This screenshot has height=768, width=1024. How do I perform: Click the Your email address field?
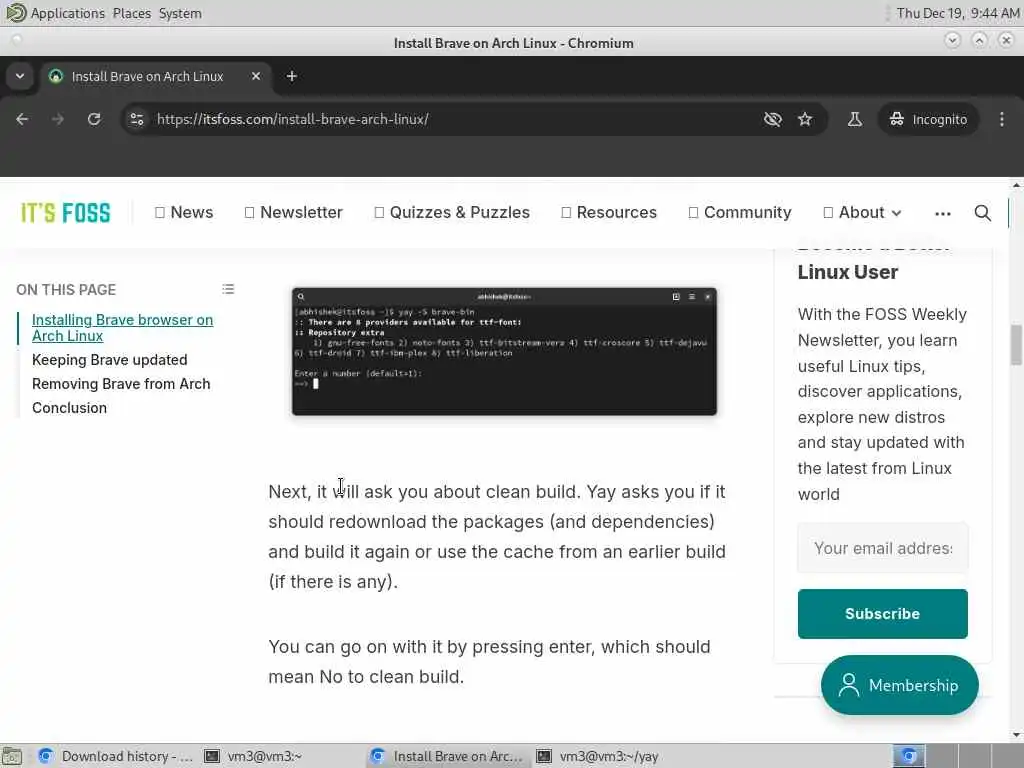point(882,548)
